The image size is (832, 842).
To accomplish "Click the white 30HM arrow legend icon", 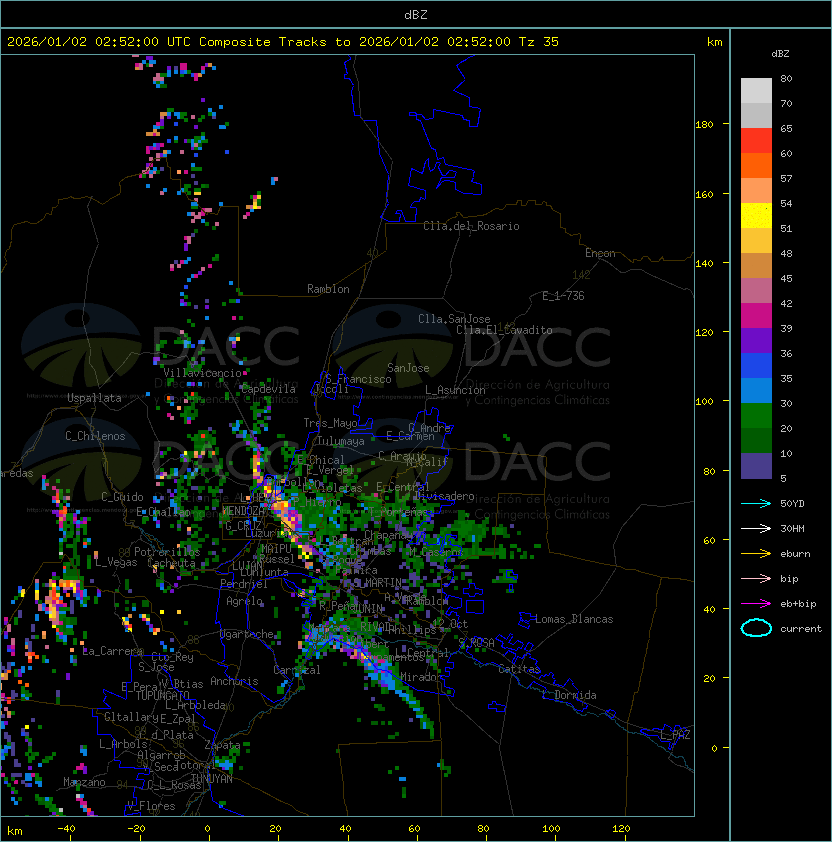I will coord(756,529).
